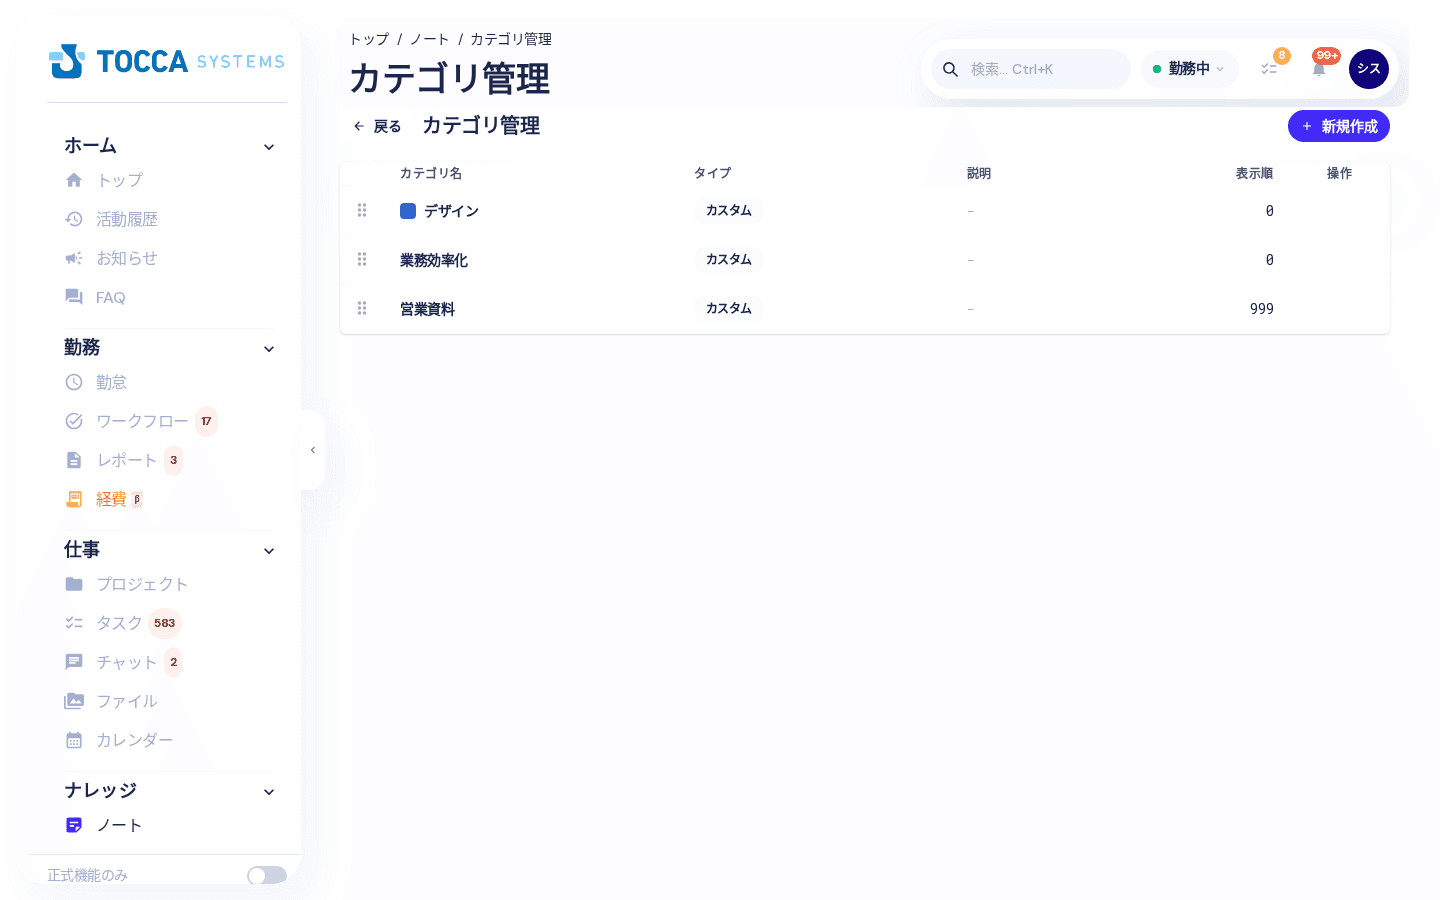Open the notifications bell
Screen dimensions: 1440x900
[x=1319, y=69]
